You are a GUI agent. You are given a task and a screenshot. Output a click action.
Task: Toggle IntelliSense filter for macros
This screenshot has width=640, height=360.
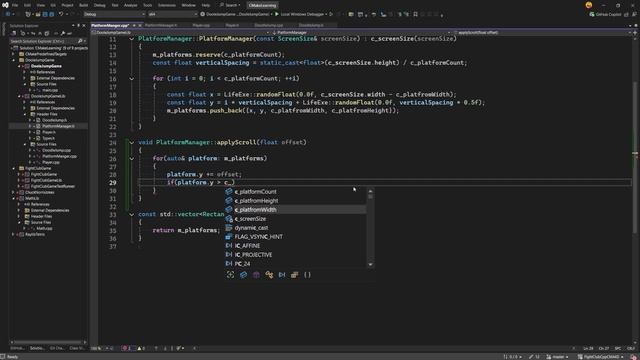(282, 275)
